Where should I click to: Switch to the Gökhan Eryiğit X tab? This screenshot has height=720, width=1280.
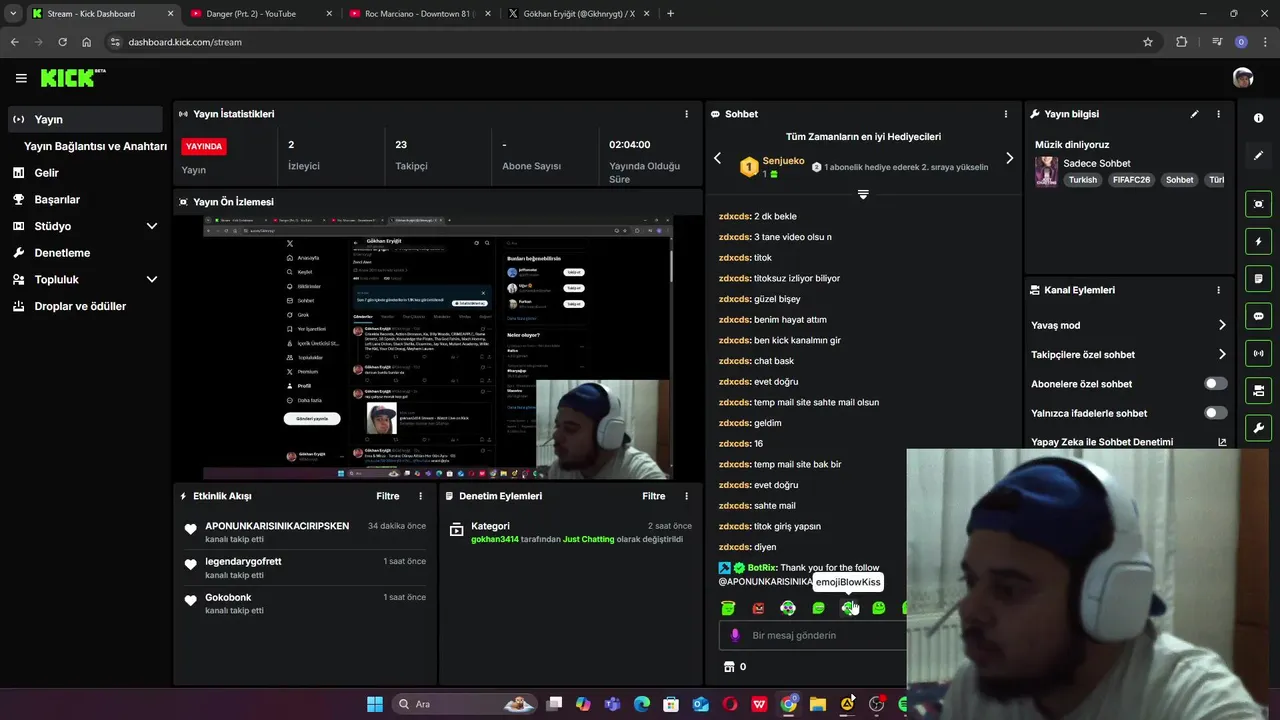click(577, 14)
